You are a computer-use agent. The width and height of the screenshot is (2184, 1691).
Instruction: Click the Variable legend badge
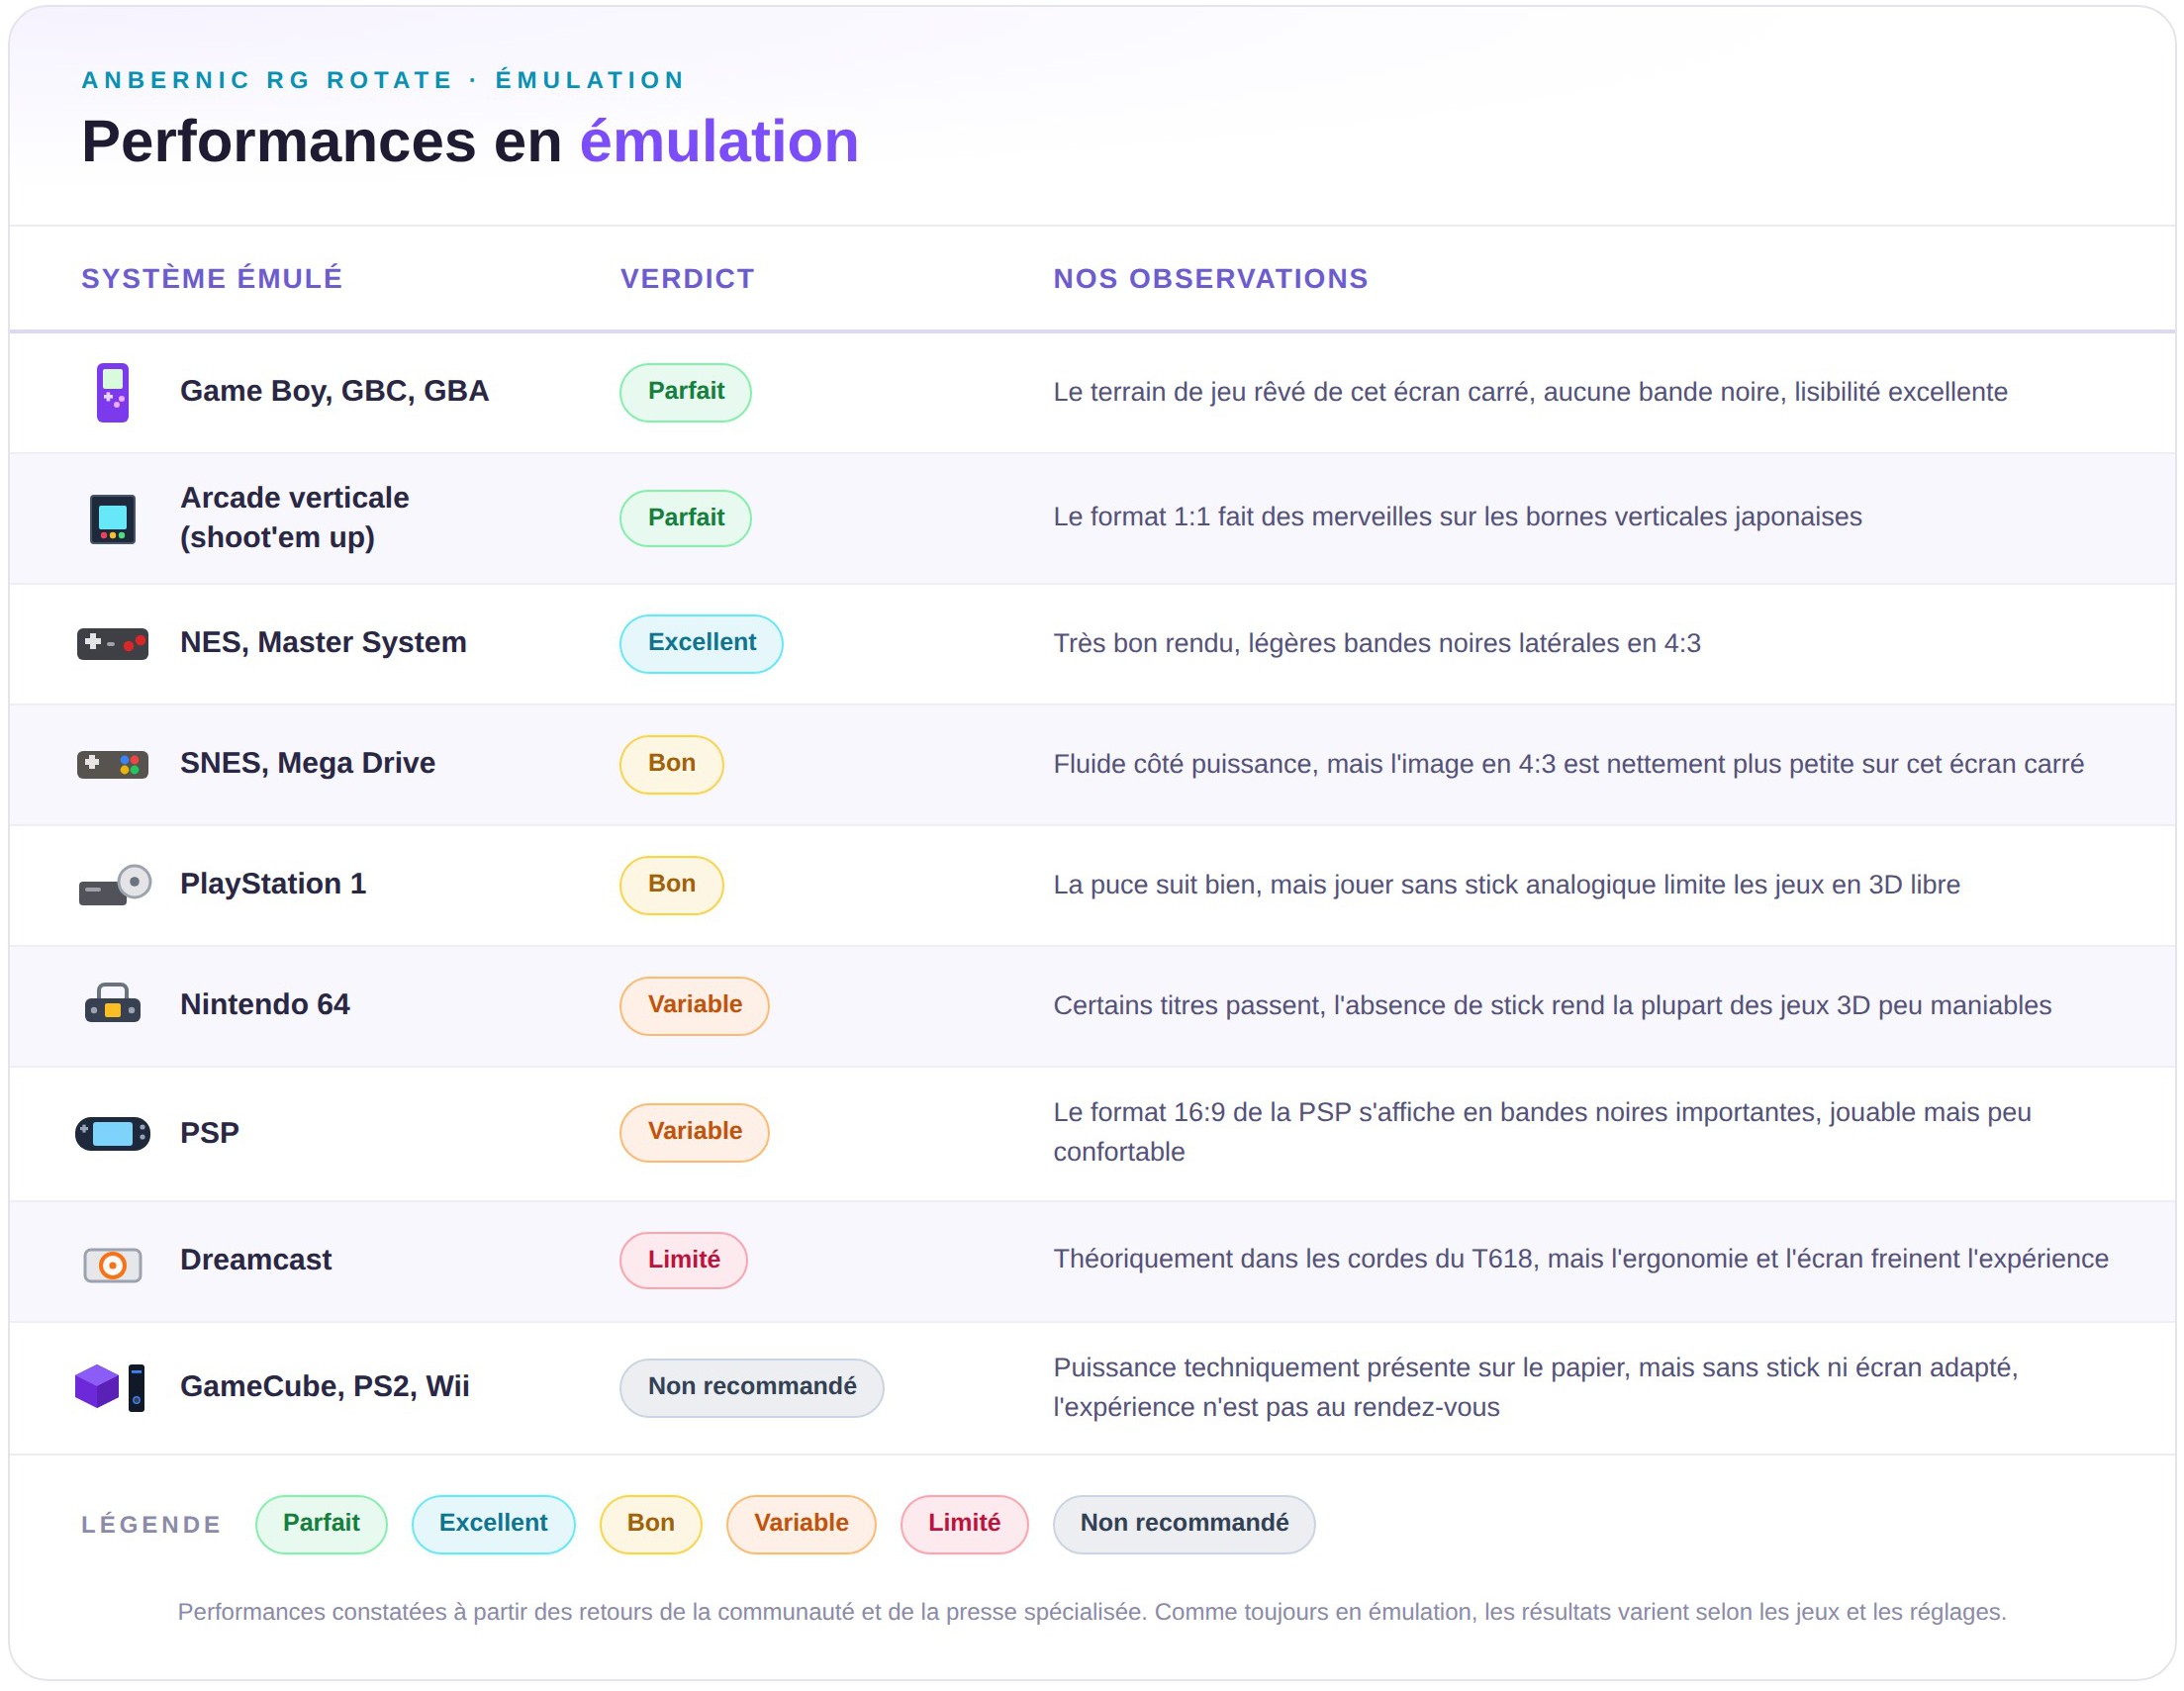click(801, 1524)
